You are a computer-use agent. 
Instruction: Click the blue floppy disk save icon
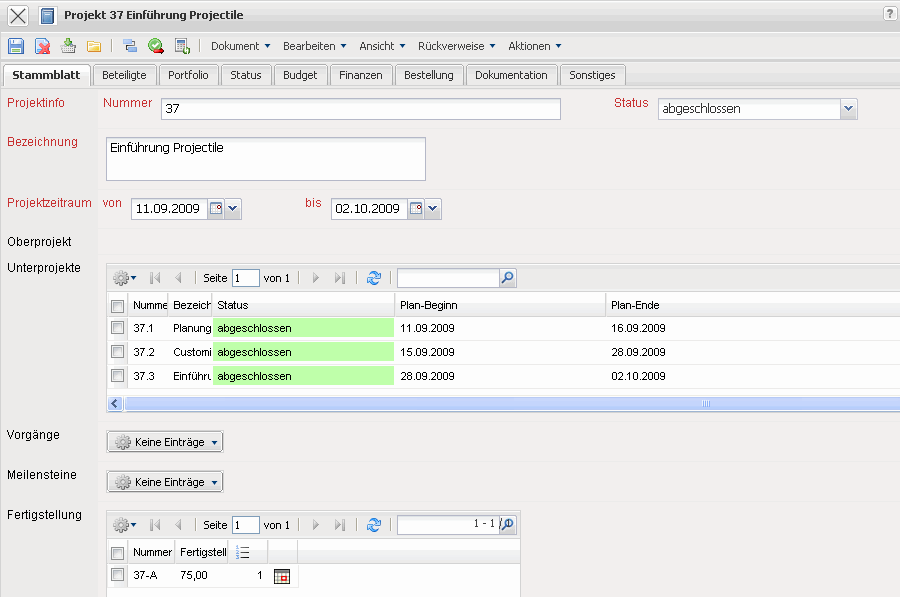click(x=16, y=46)
